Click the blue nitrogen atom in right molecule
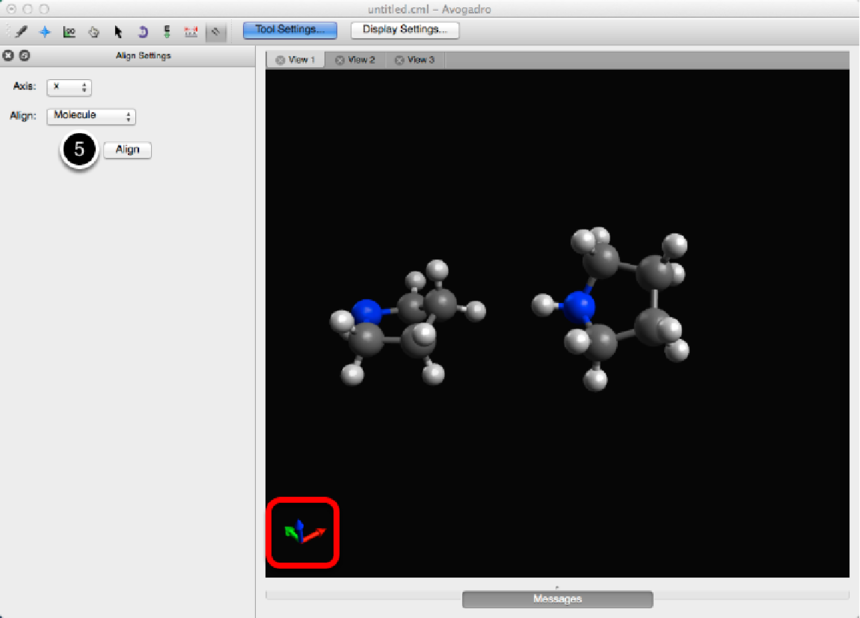The height and width of the screenshot is (618, 860). (x=579, y=305)
